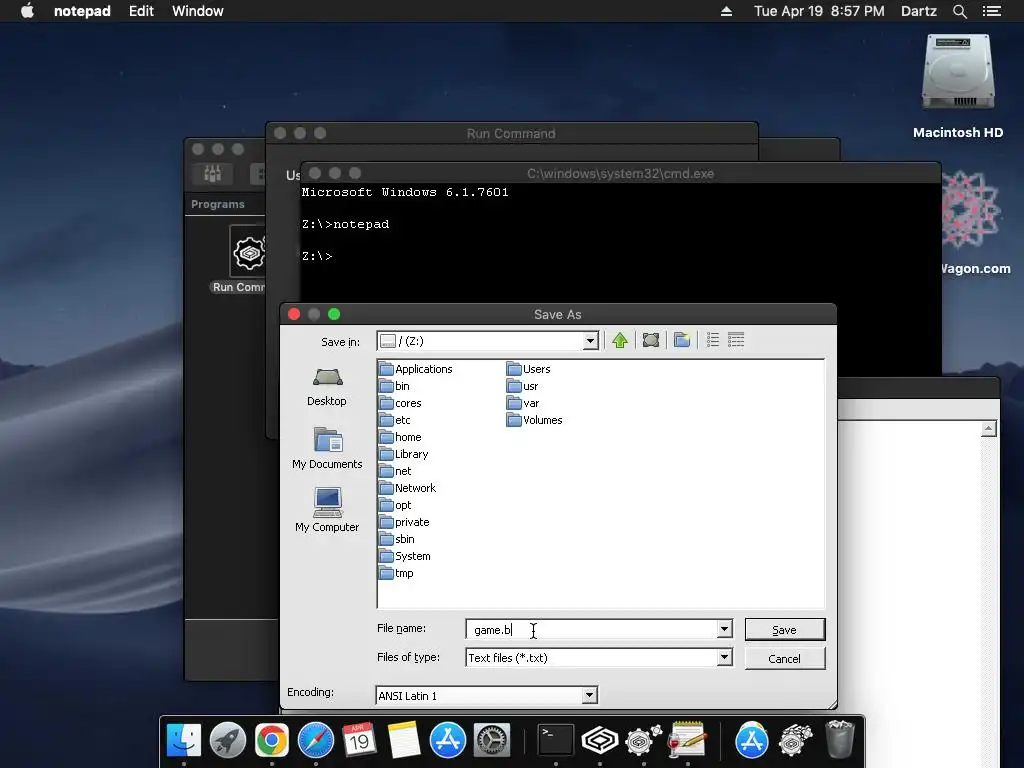The height and width of the screenshot is (768, 1024).
Task: Select the private folder
Action: click(x=405, y=522)
